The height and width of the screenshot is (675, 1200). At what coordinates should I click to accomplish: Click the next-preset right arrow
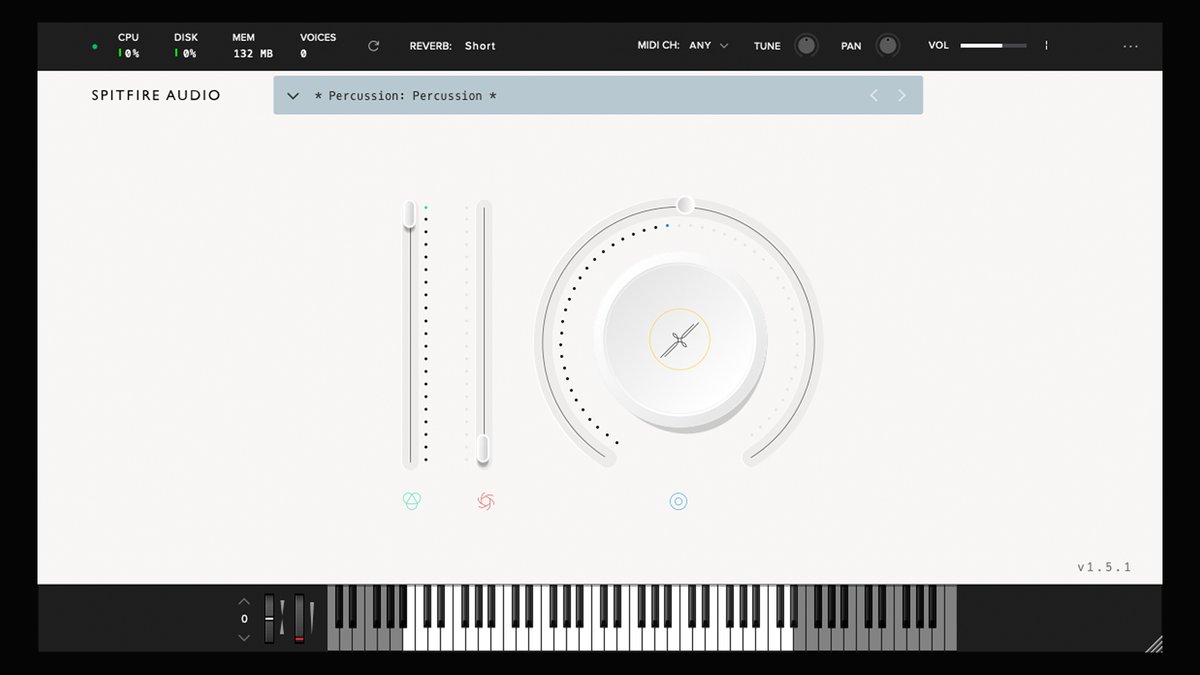tap(901, 95)
